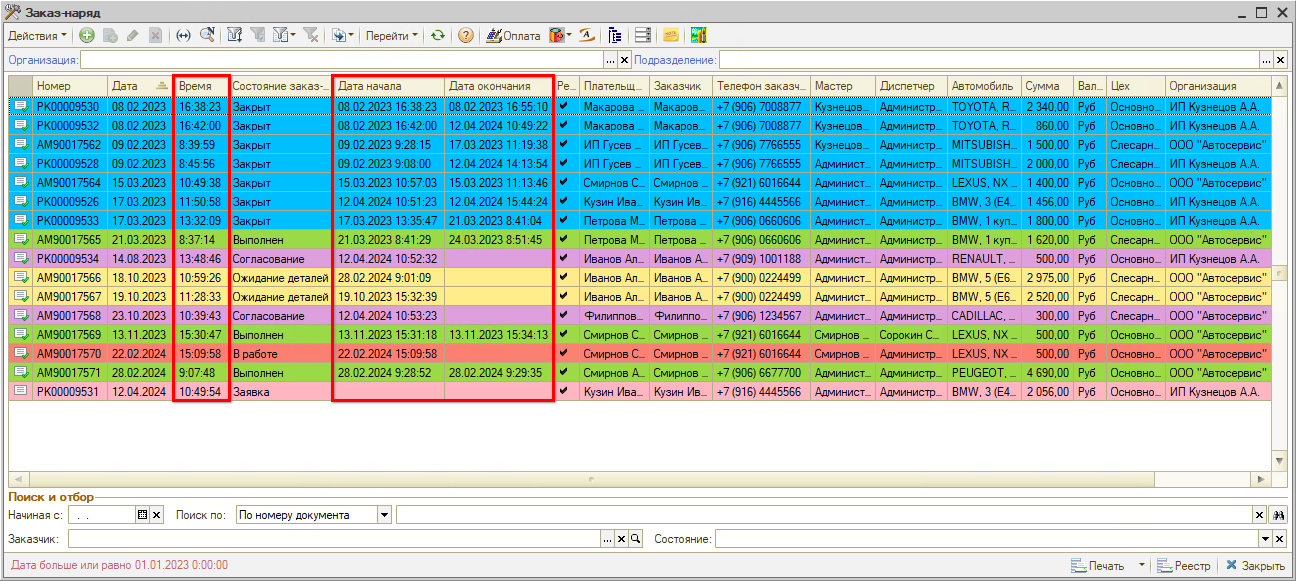The height and width of the screenshot is (581, 1296).
Task: Toggle checkmark in row PK00009531
Action: (x=564, y=392)
